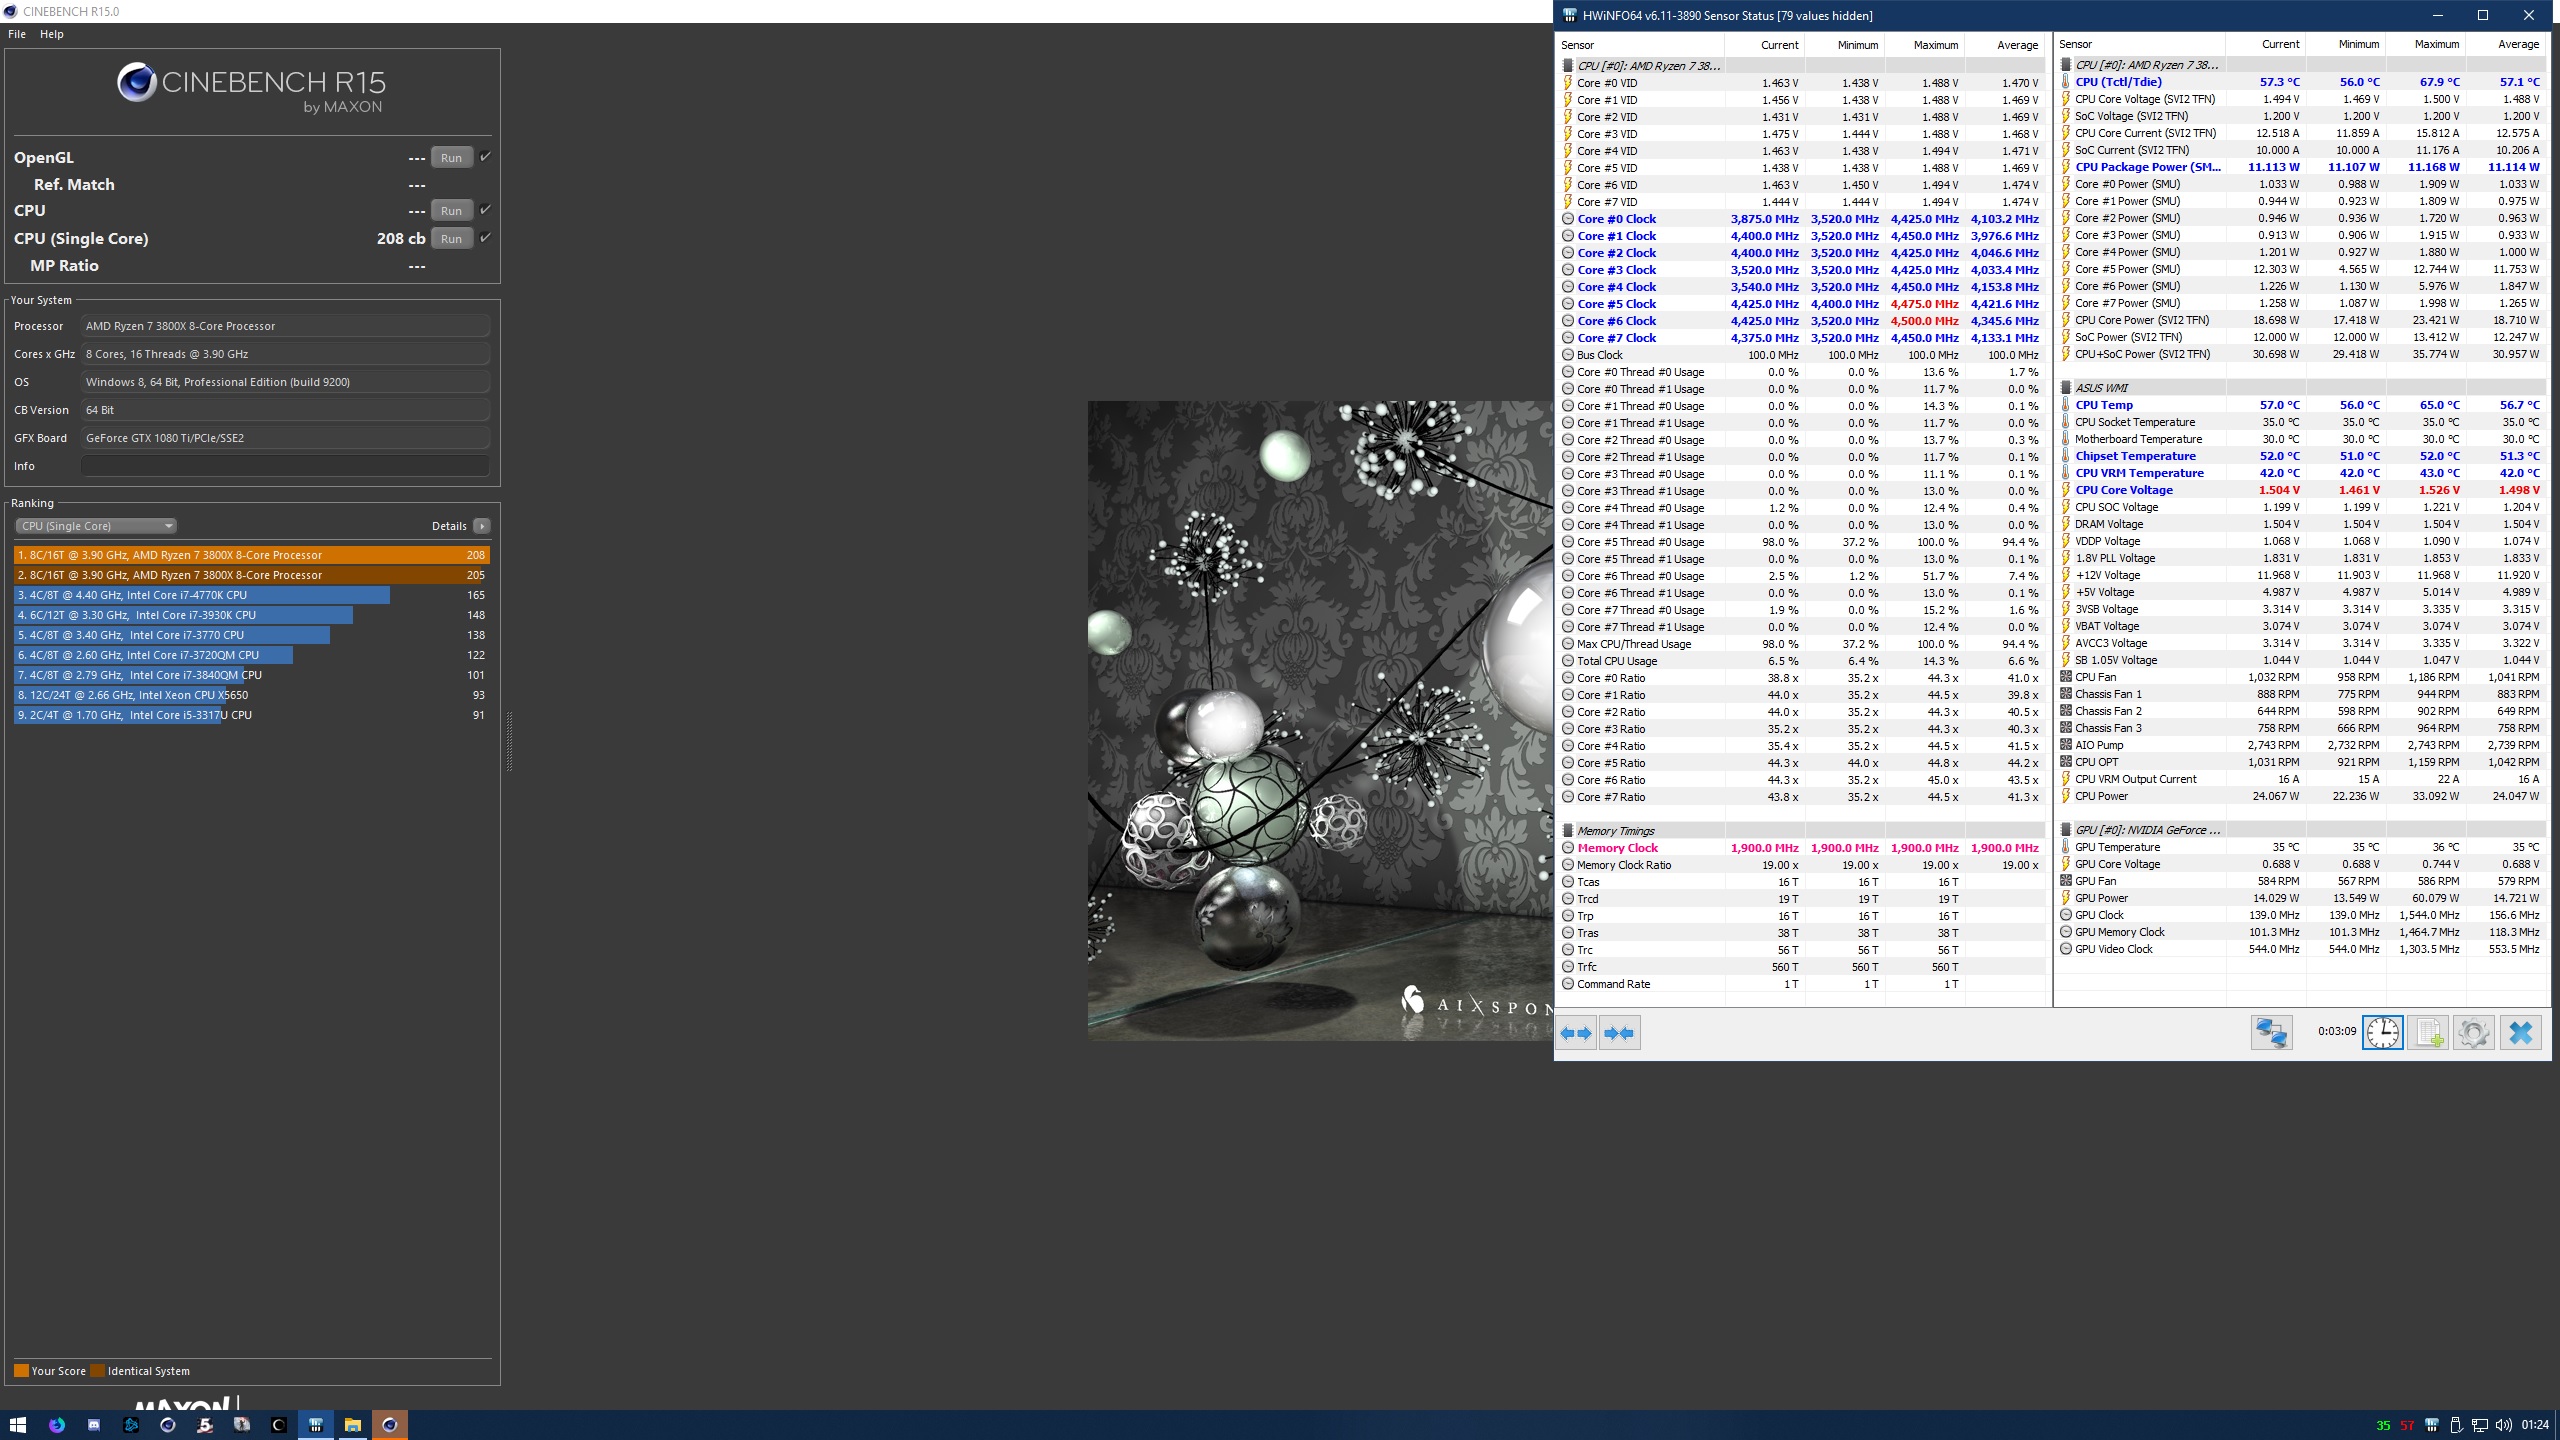This screenshot has height=1440, width=2560.
Task: Toggle the CPU (Single Core) checkmark
Action: (485, 238)
